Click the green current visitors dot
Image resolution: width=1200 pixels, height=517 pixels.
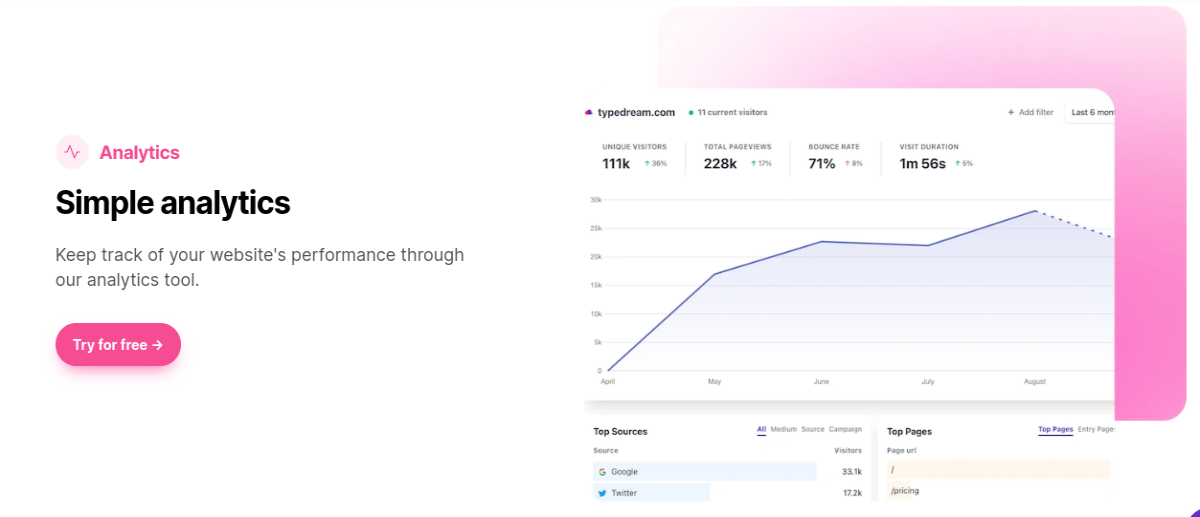[691, 113]
